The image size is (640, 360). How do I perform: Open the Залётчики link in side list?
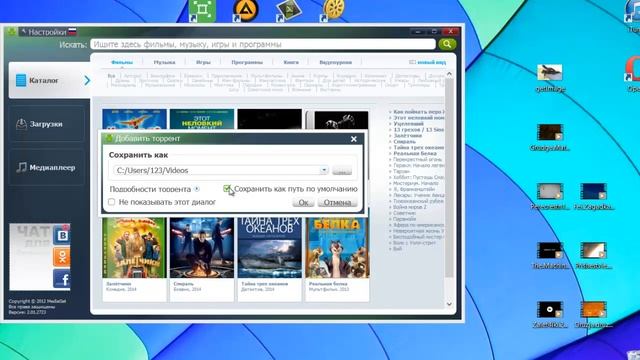point(407,136)
